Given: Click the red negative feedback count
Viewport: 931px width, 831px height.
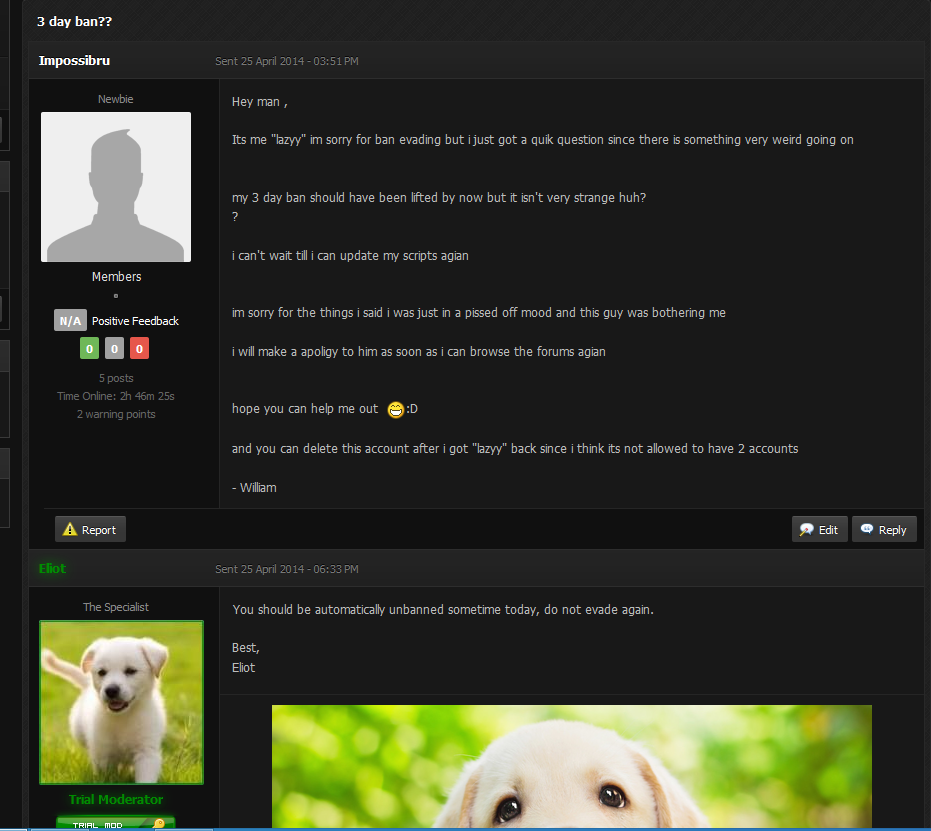Looking at the screenshot, I should point(140,348).
